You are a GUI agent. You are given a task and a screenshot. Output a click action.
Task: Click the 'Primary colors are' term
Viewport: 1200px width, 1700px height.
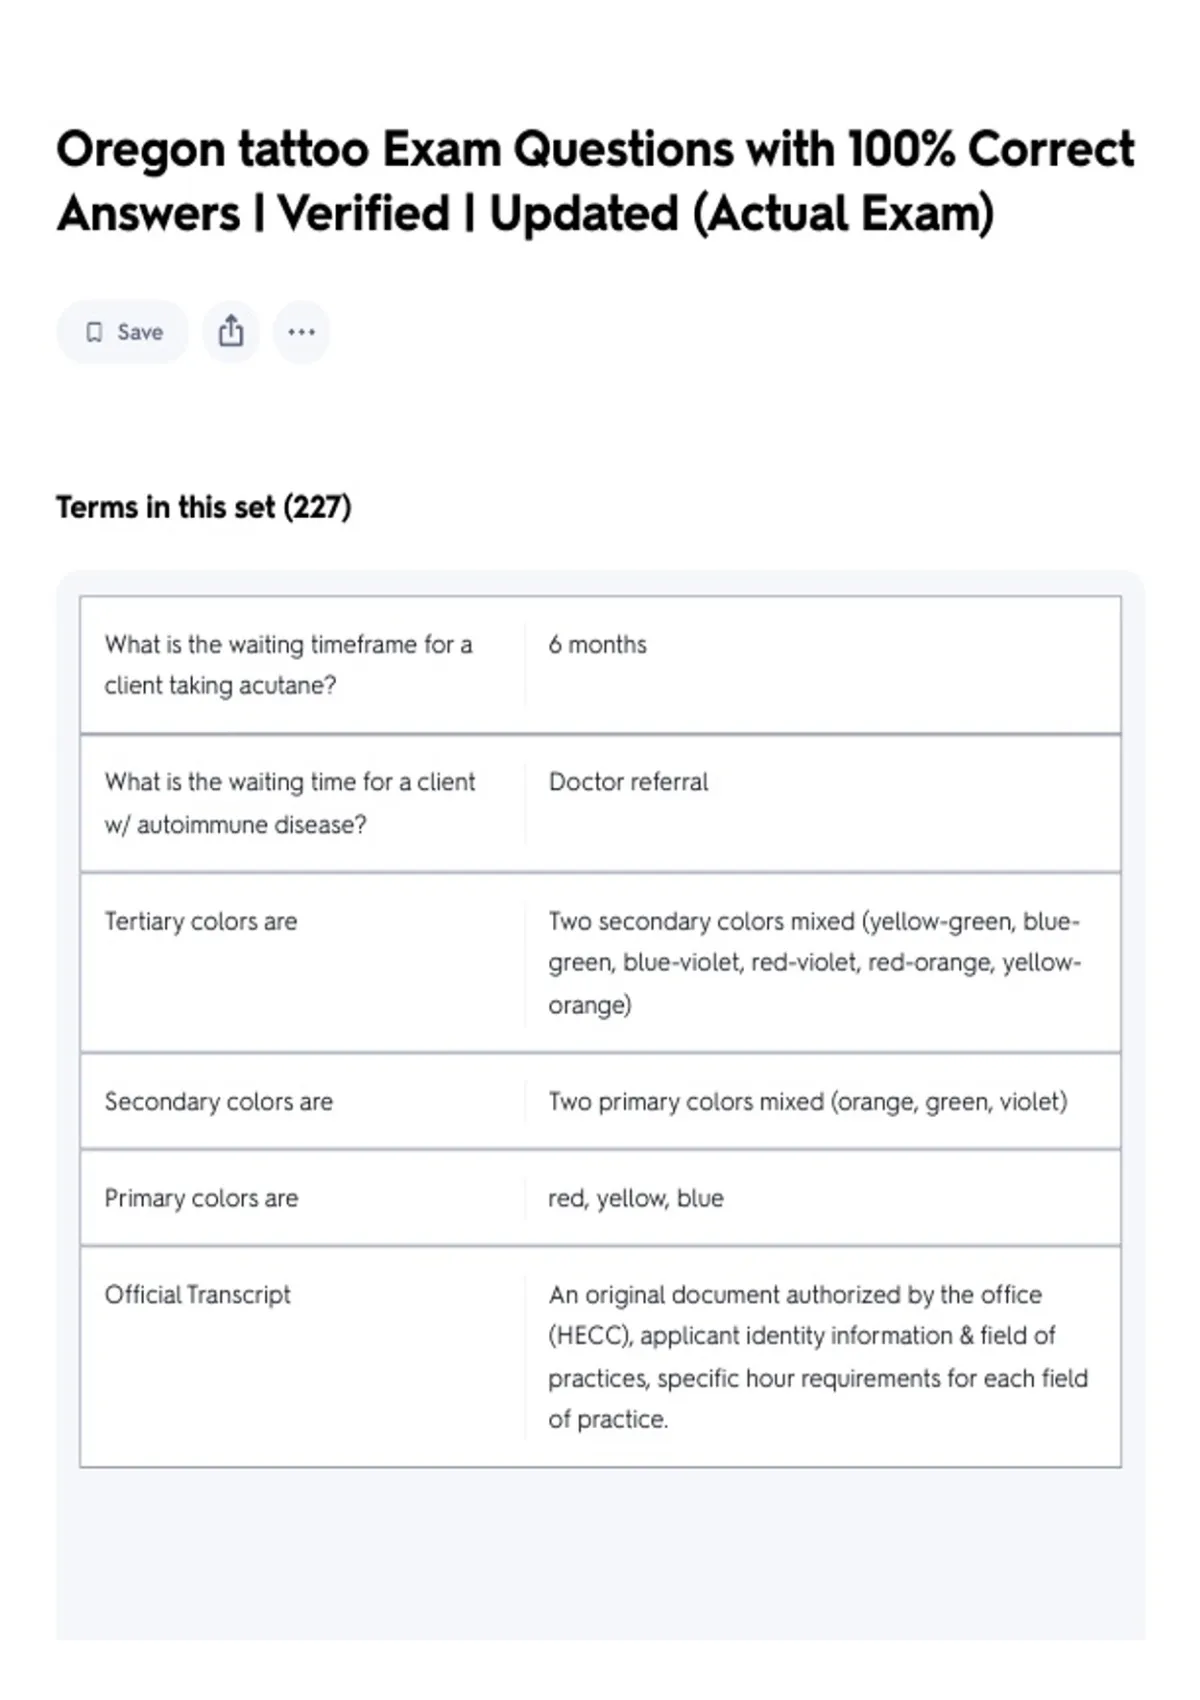[201, 1198]
